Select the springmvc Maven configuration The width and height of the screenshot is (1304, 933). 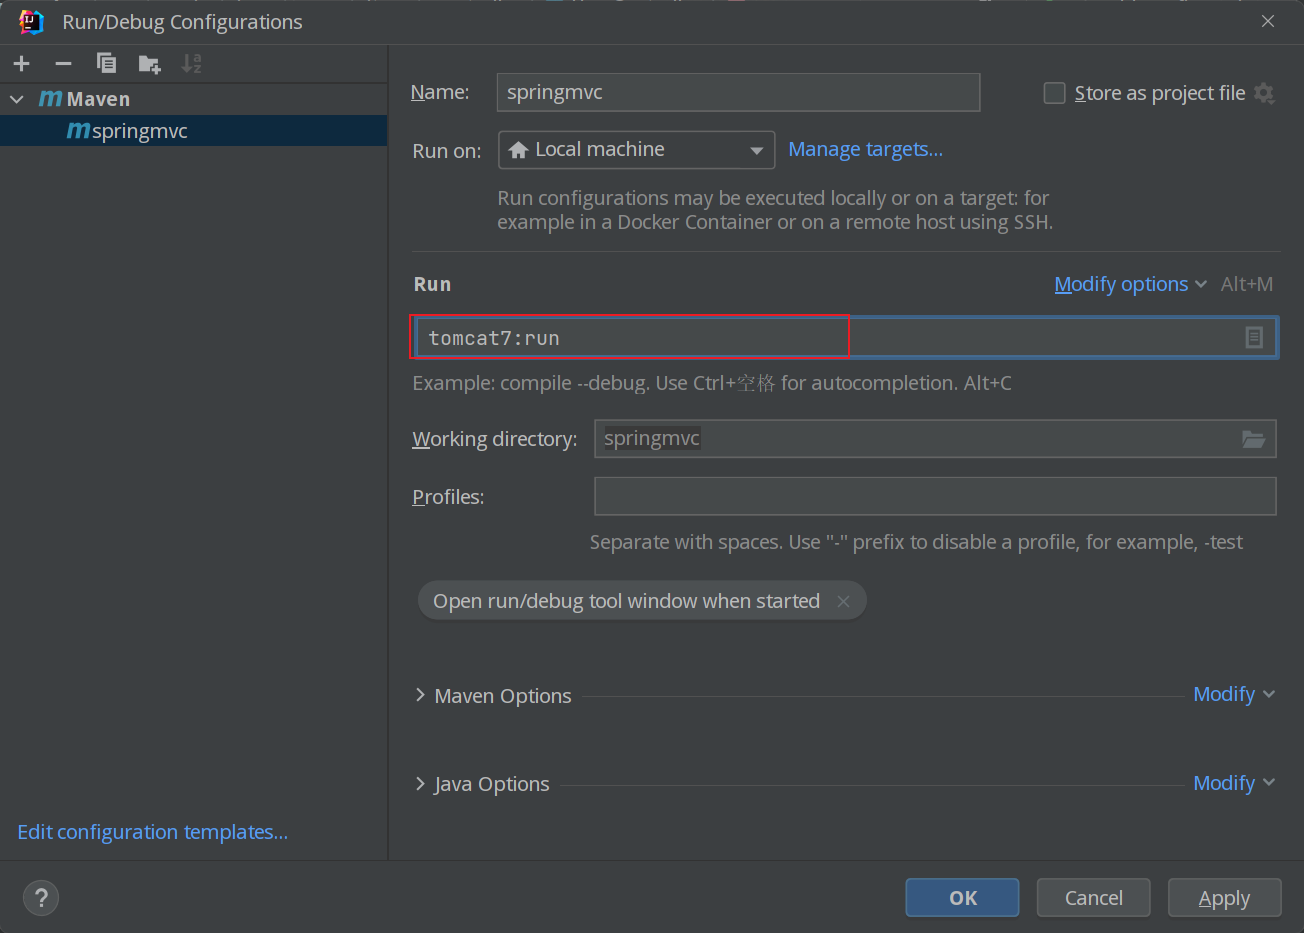[x=193, y=131]
